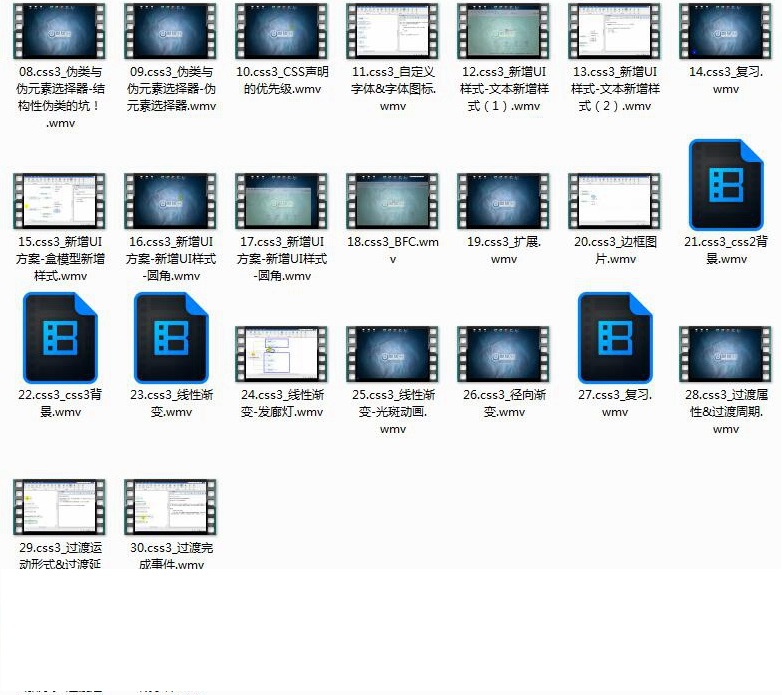Open the 20.css3_边框图片.wmv thumbnail
This screenshot has height=695, width=782.
pos(615,202)
